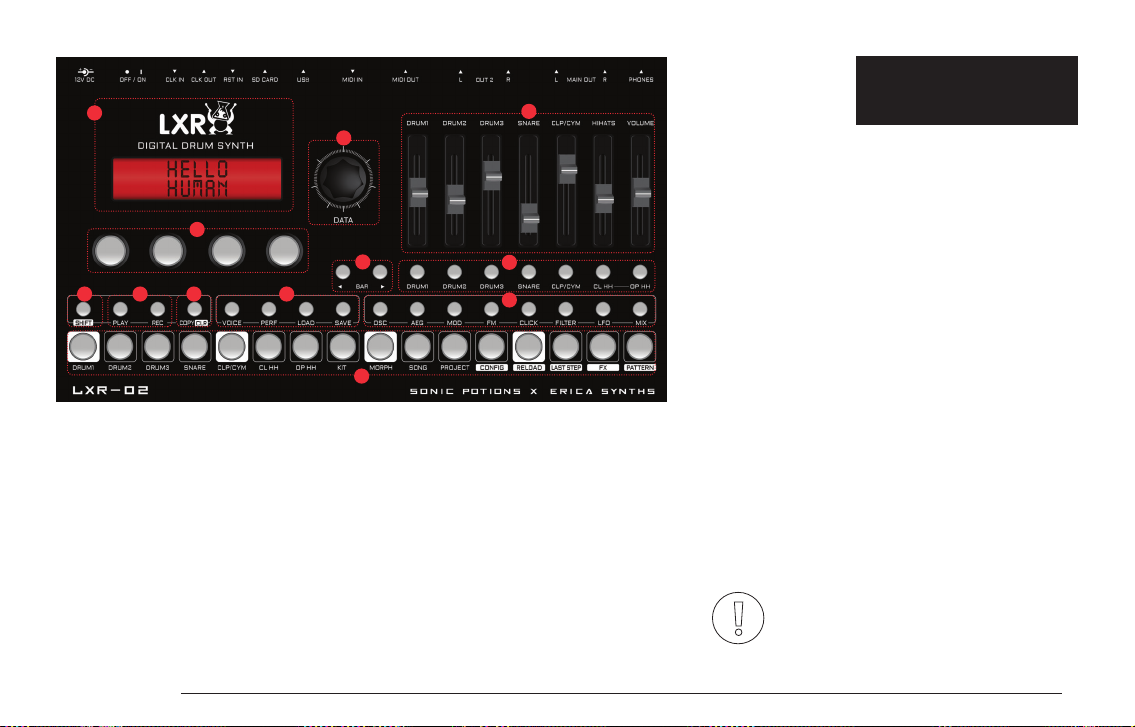Viewport: 1135px width, 727px height.
Task: Open the LOAD menu button
Action: (305, 310)
